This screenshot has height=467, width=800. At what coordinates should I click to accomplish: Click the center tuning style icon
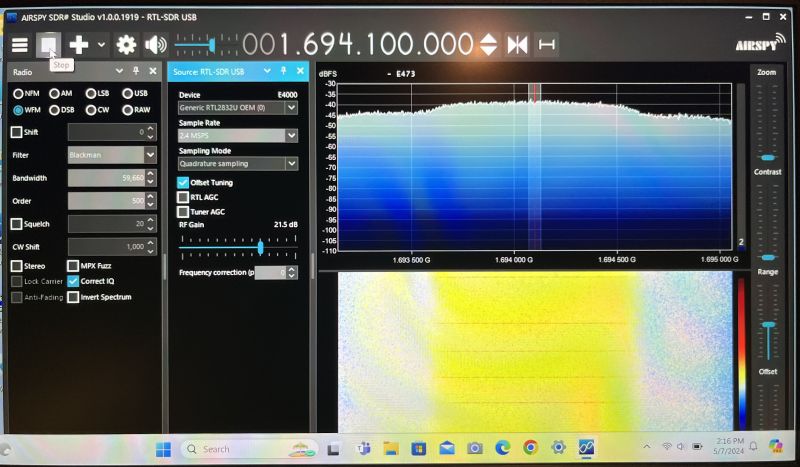coord(517,45)
